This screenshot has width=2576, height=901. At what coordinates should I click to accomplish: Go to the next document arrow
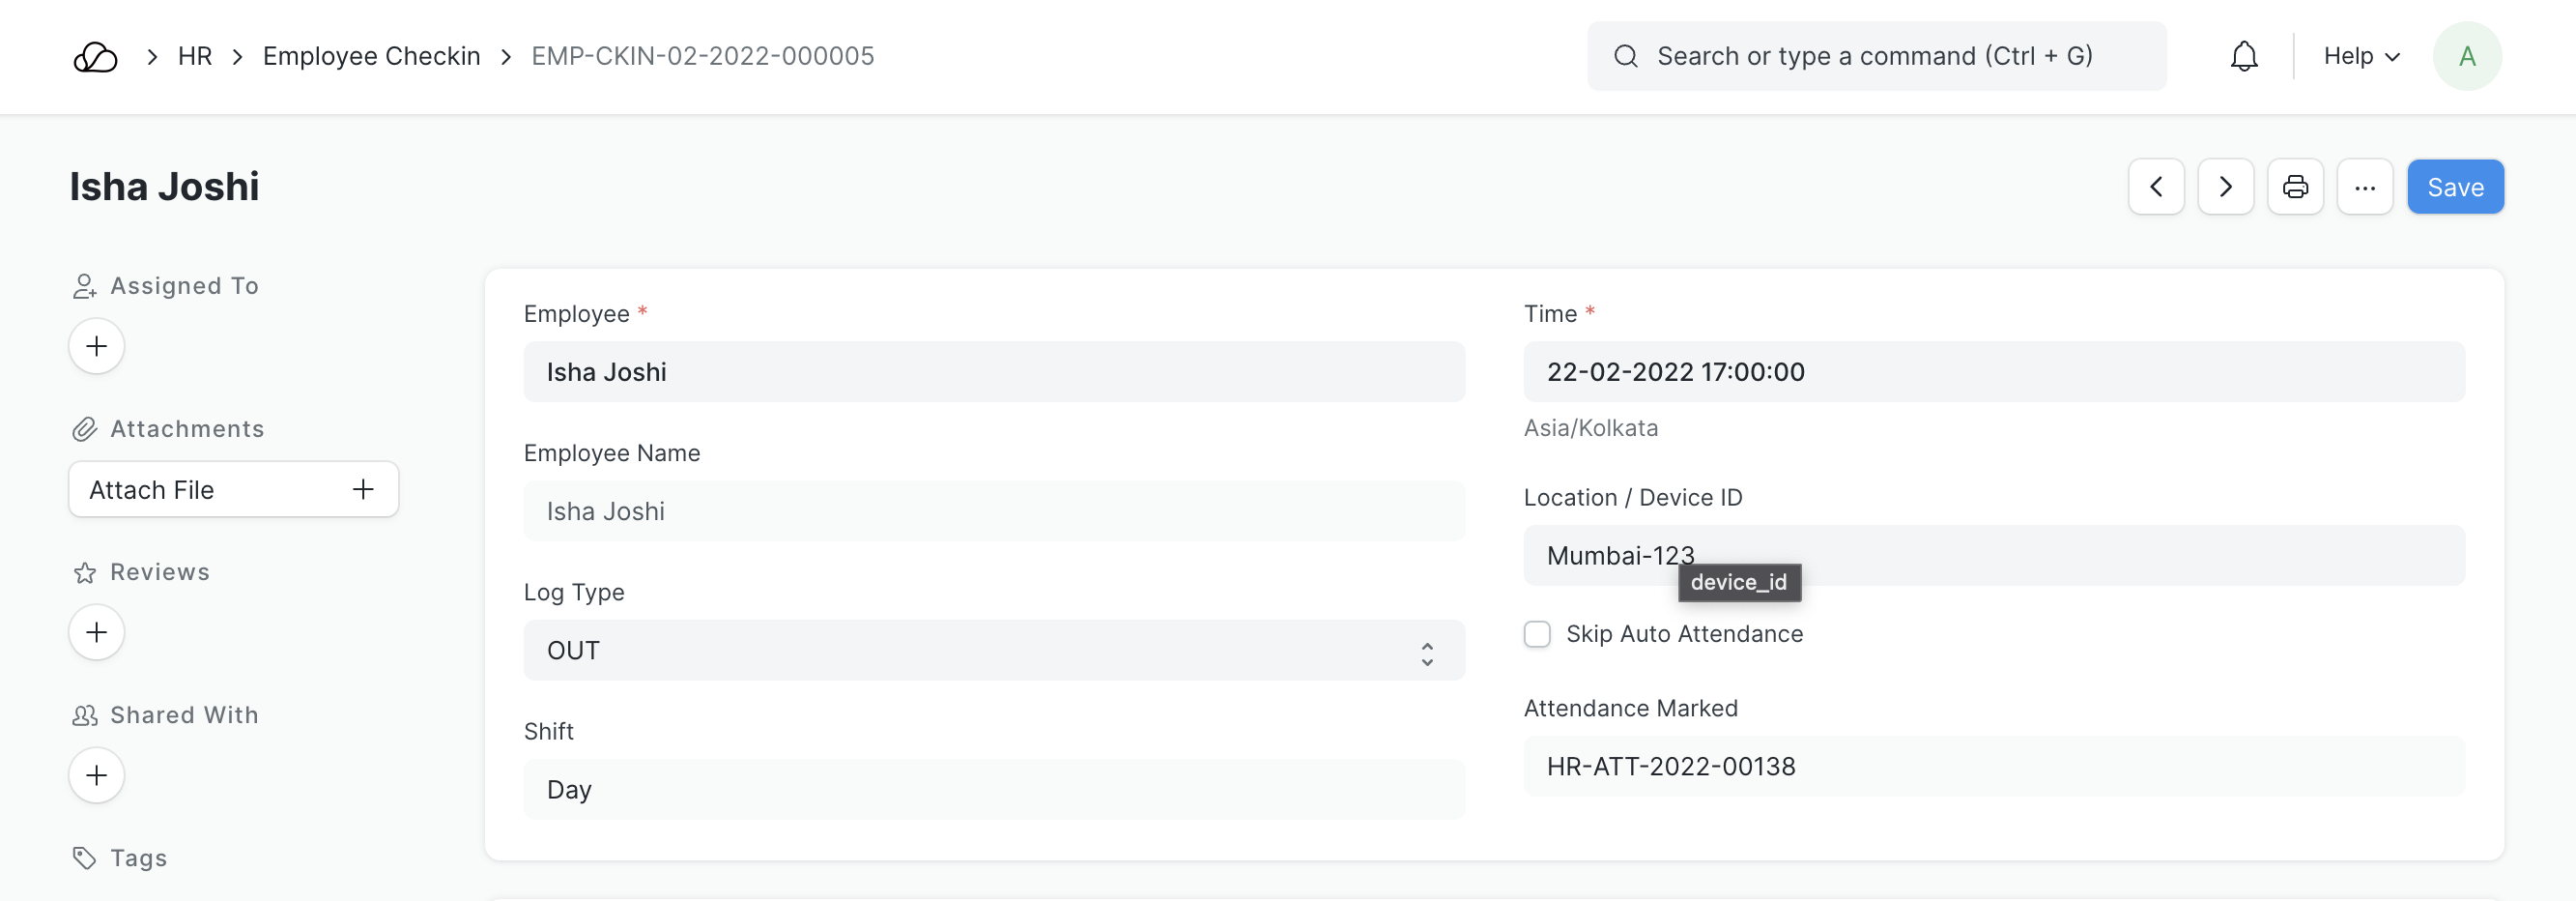coord(2225,187)
